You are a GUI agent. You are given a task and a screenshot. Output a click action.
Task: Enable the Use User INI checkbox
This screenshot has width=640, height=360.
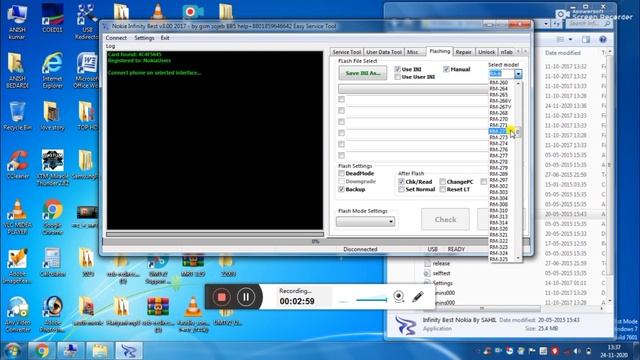(397, 77)
